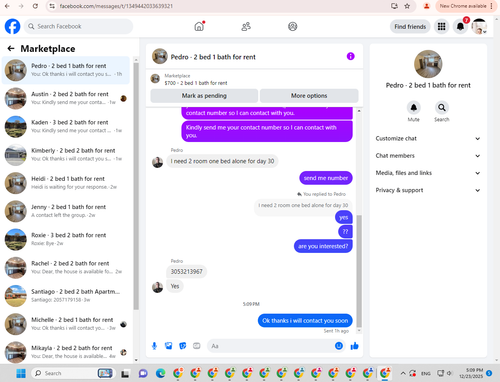Click the Search Facebook field
The height and width of the screenshot is (382, 500).
tap(78, 26)
